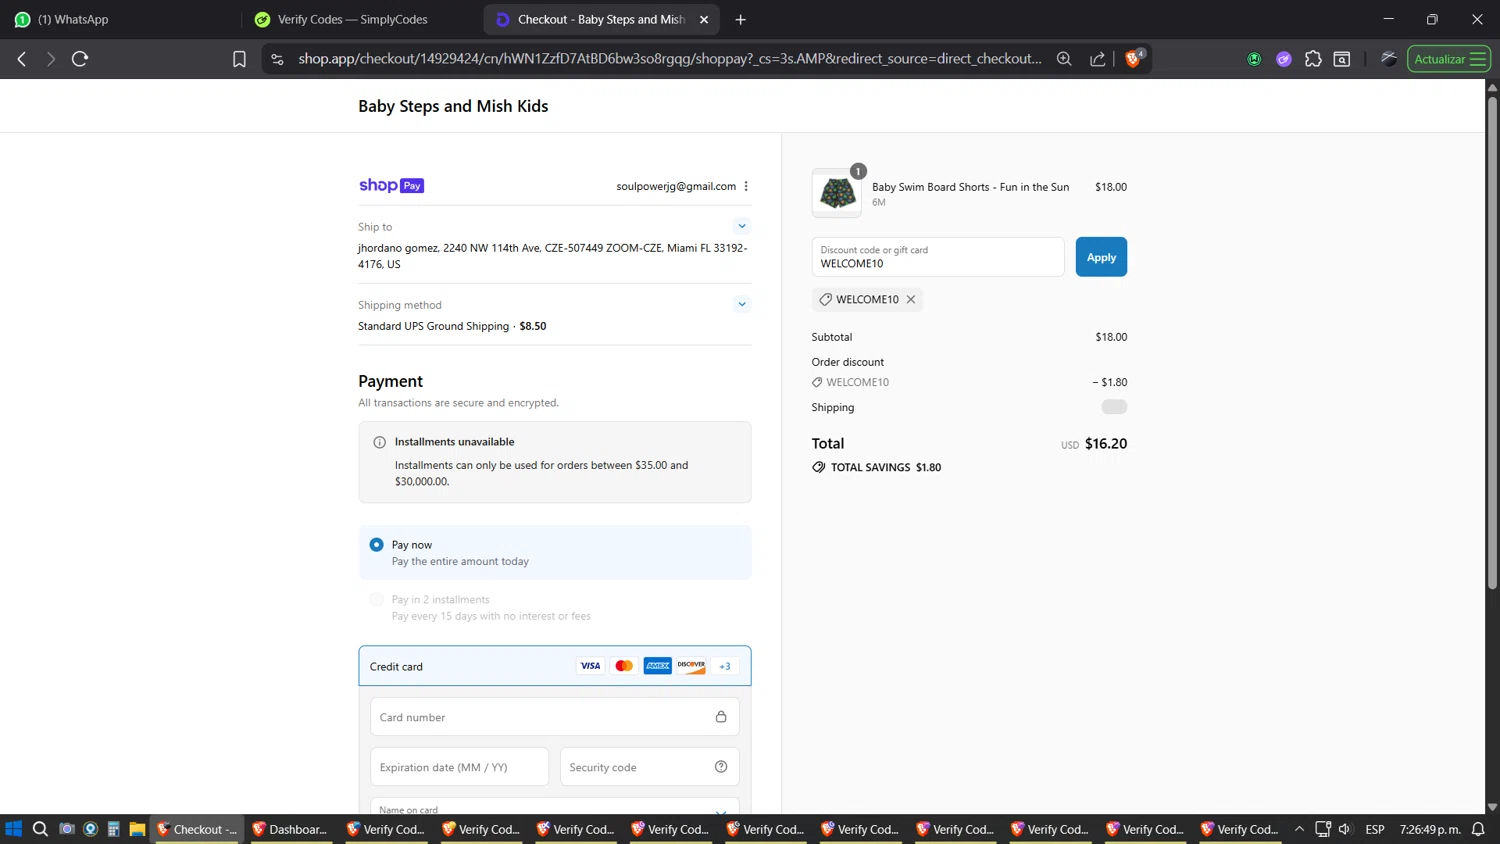
Task: Switch to Verify Codes — SimplyCodes tab
Action: click(x=362, y=19)
